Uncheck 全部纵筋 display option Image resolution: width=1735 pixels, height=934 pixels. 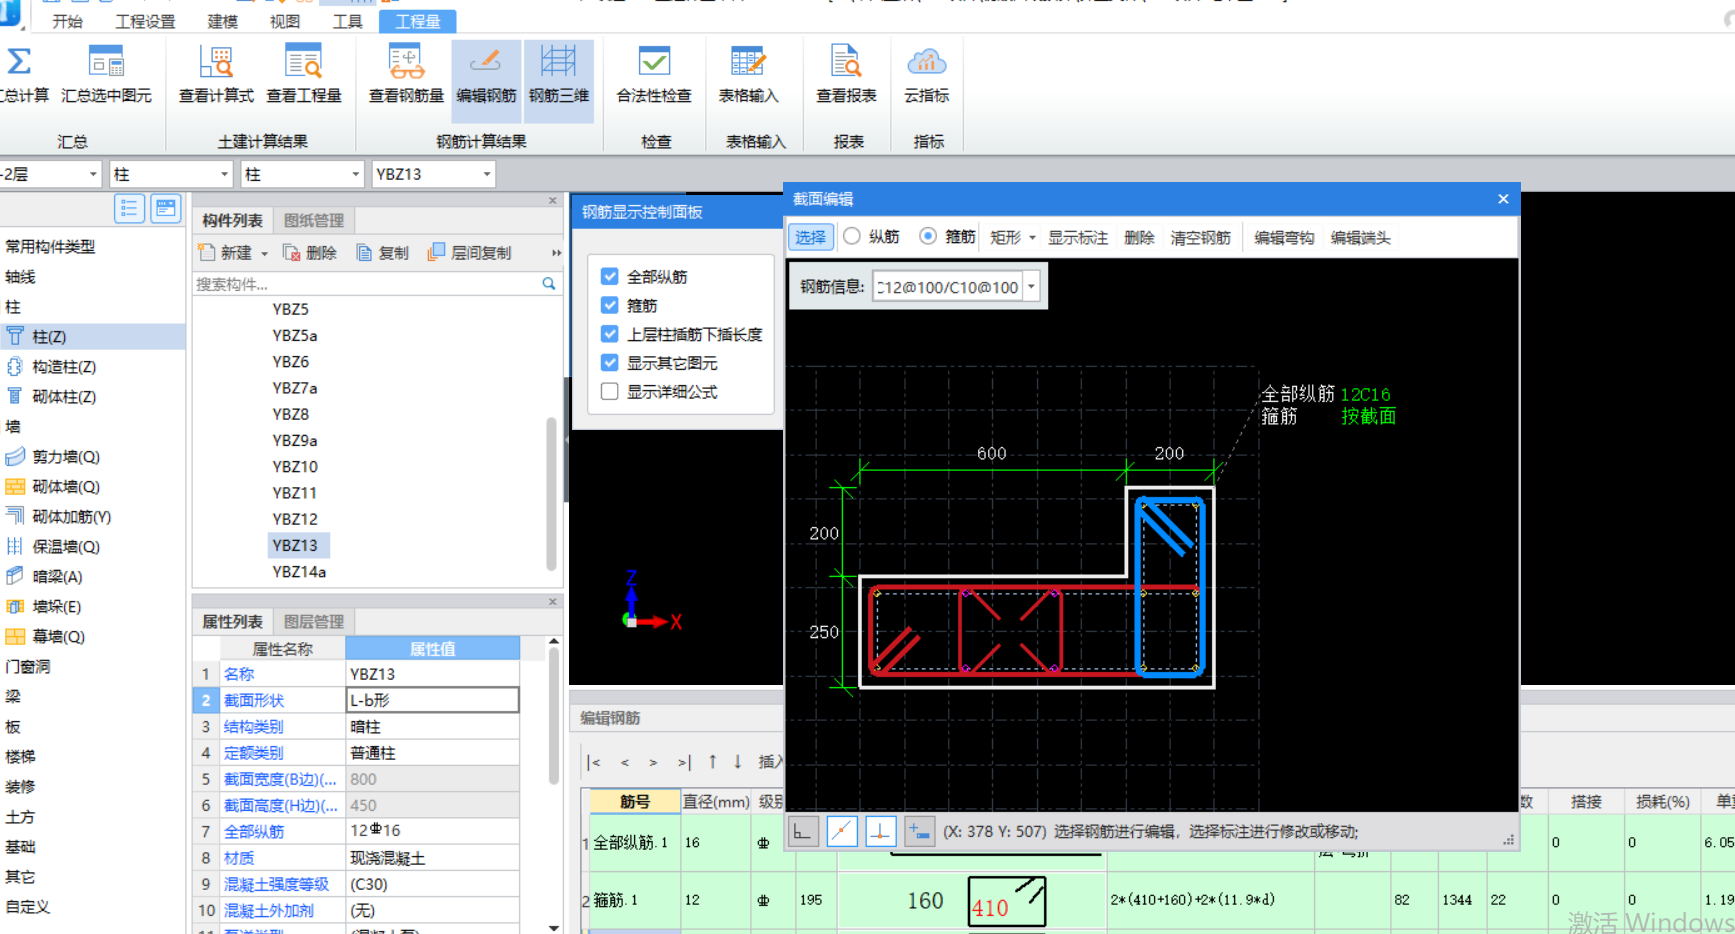click(609, 276)
